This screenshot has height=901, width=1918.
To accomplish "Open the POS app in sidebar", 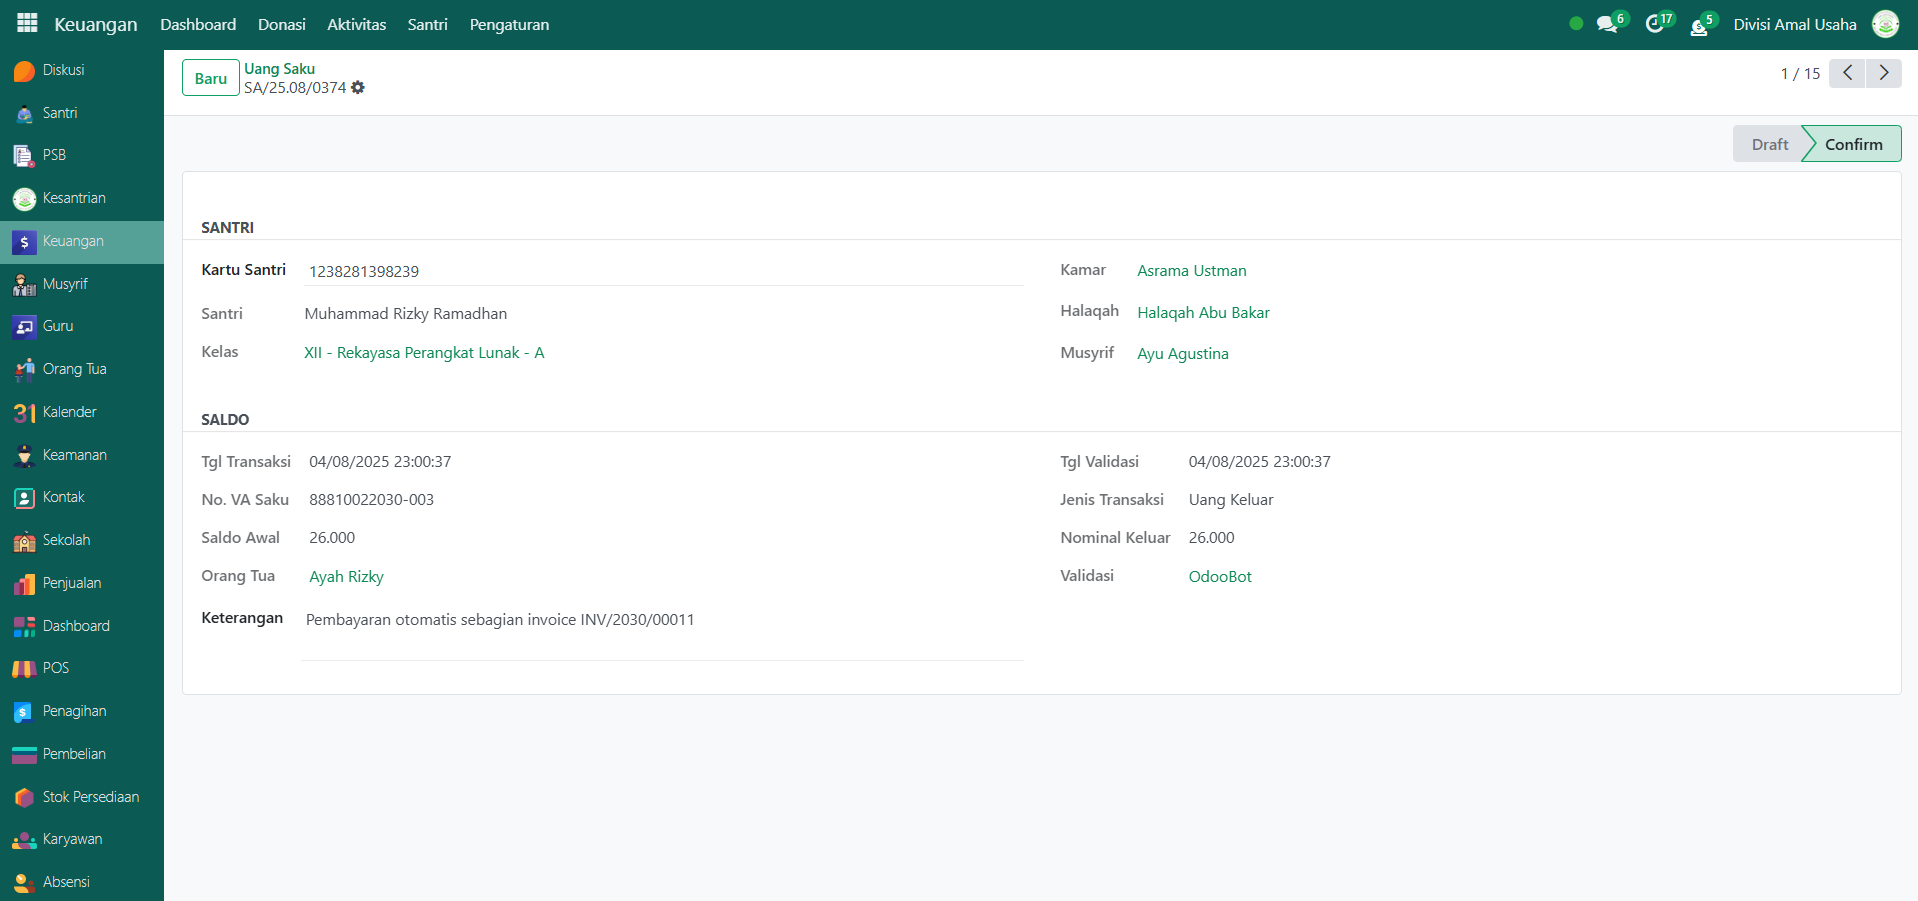I will (56, 668).
